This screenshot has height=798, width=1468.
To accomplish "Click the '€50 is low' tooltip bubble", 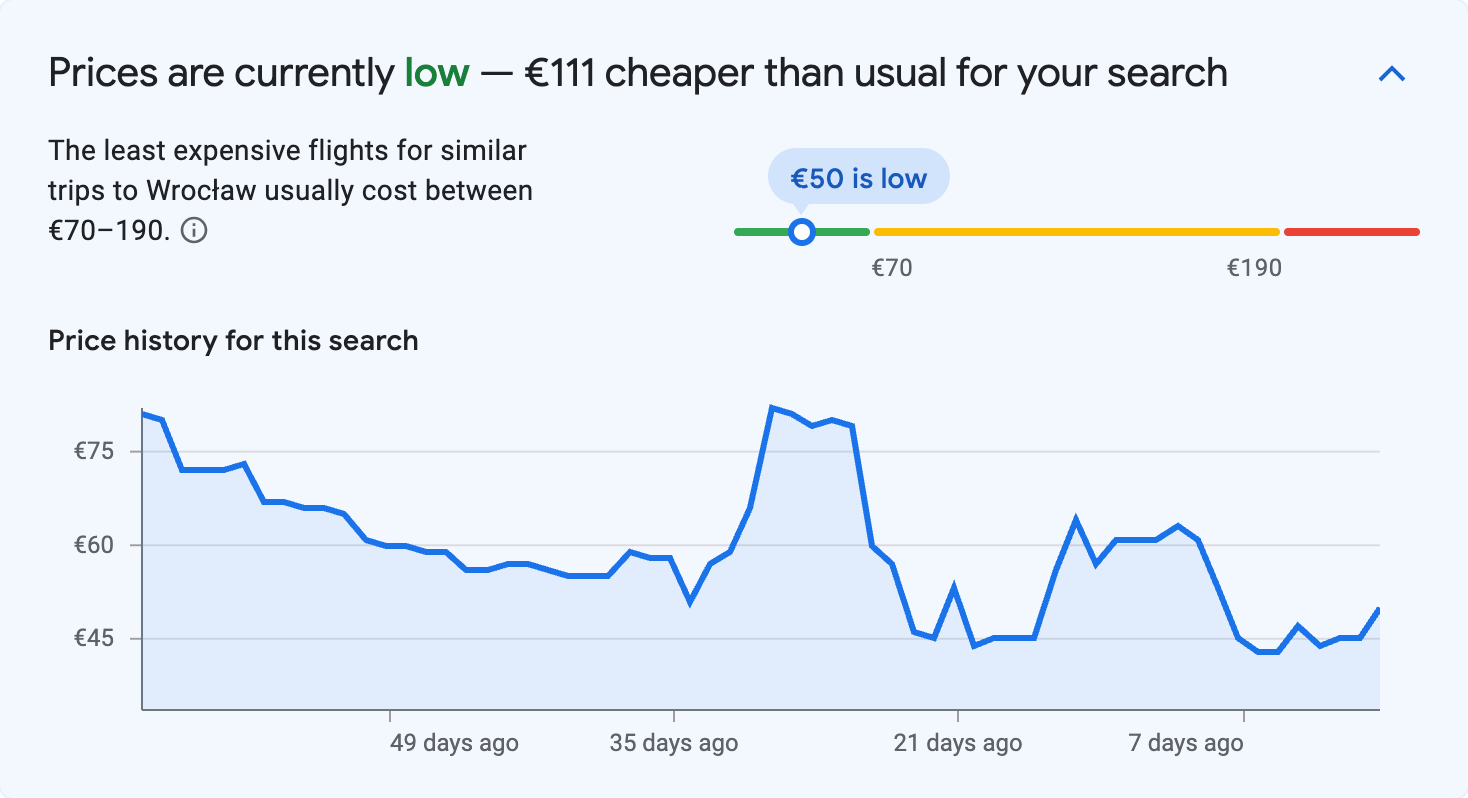I will (858, 176).
